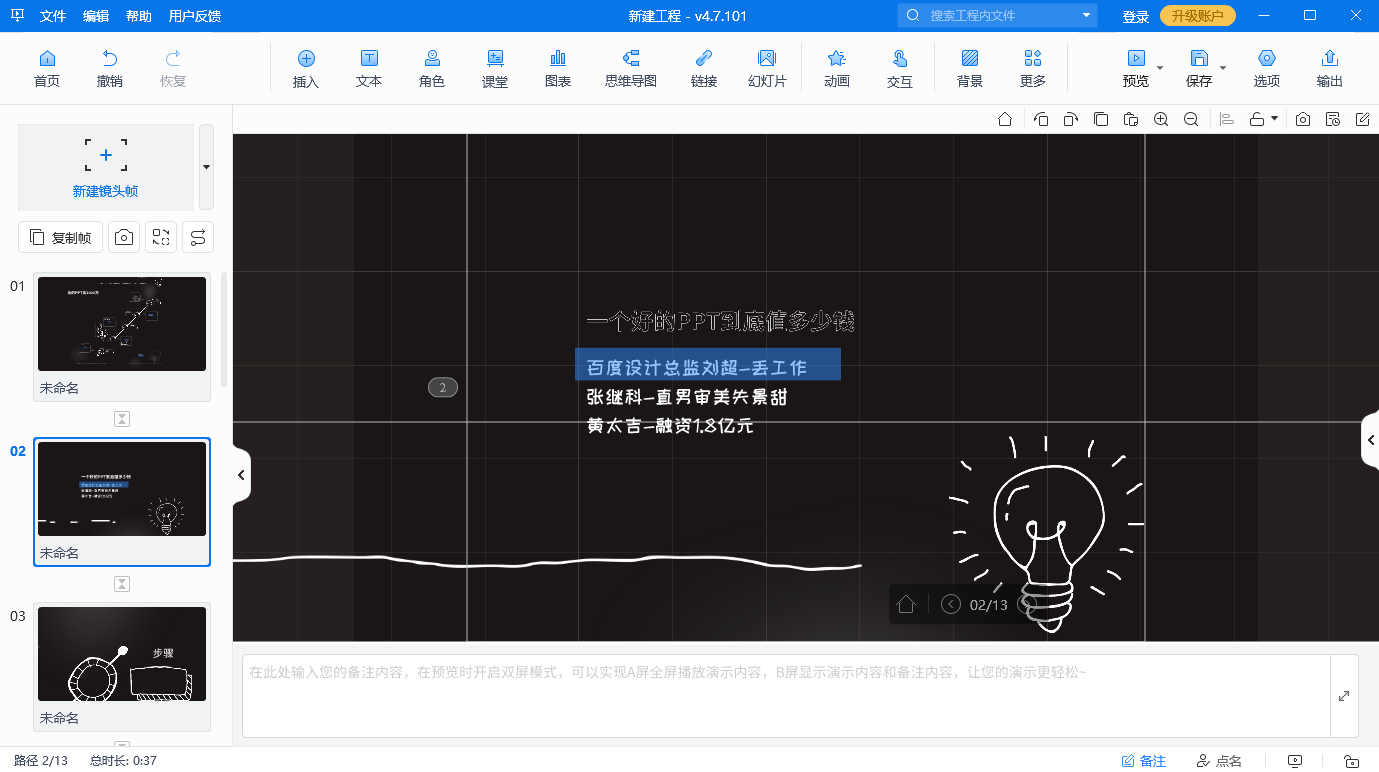1379x772 pixels.
Task: Open the 图表 chart tool
Action: click(558, 69)
